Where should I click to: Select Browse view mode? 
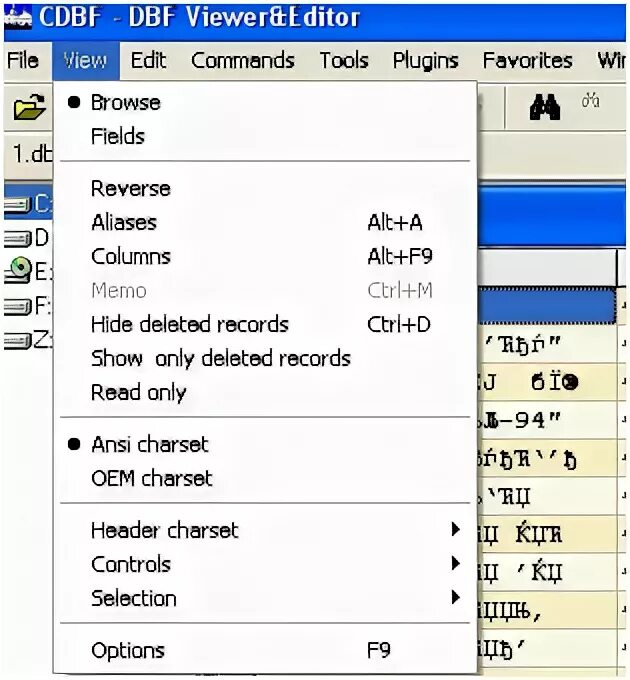point(265,103)
